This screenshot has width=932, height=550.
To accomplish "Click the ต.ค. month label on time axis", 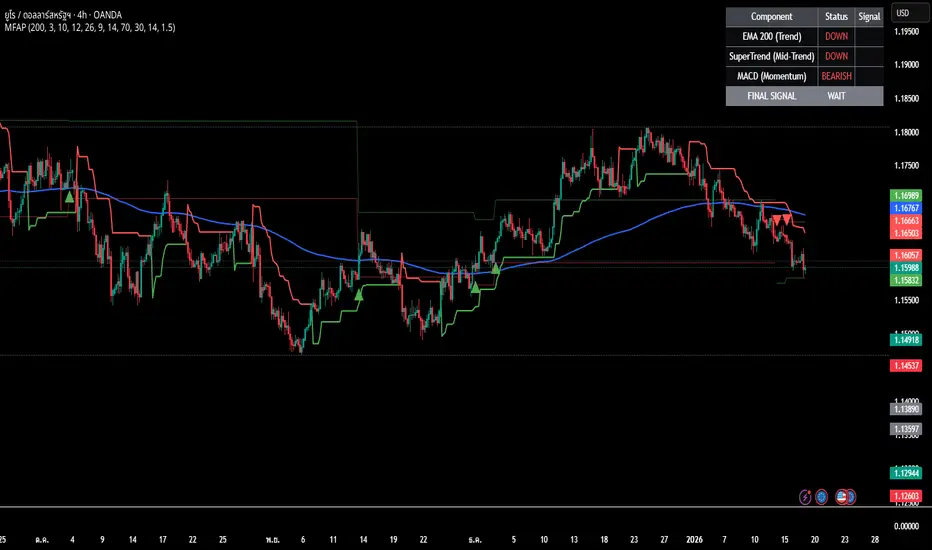I will (x=42, y=540).
